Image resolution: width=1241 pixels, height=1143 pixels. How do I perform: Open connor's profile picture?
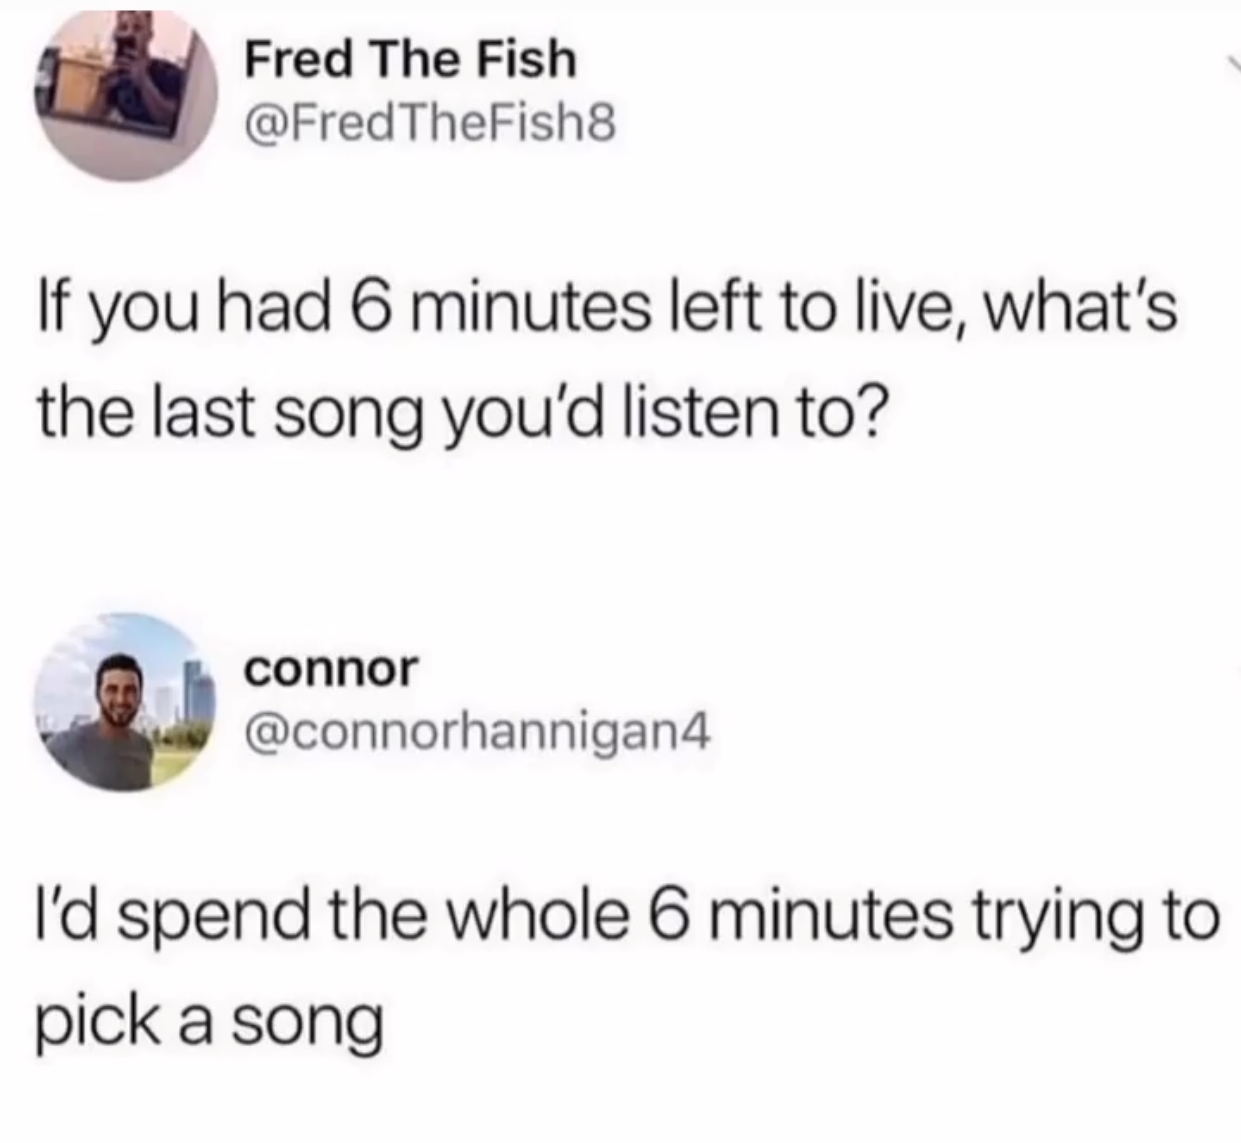tap(126, 702)
